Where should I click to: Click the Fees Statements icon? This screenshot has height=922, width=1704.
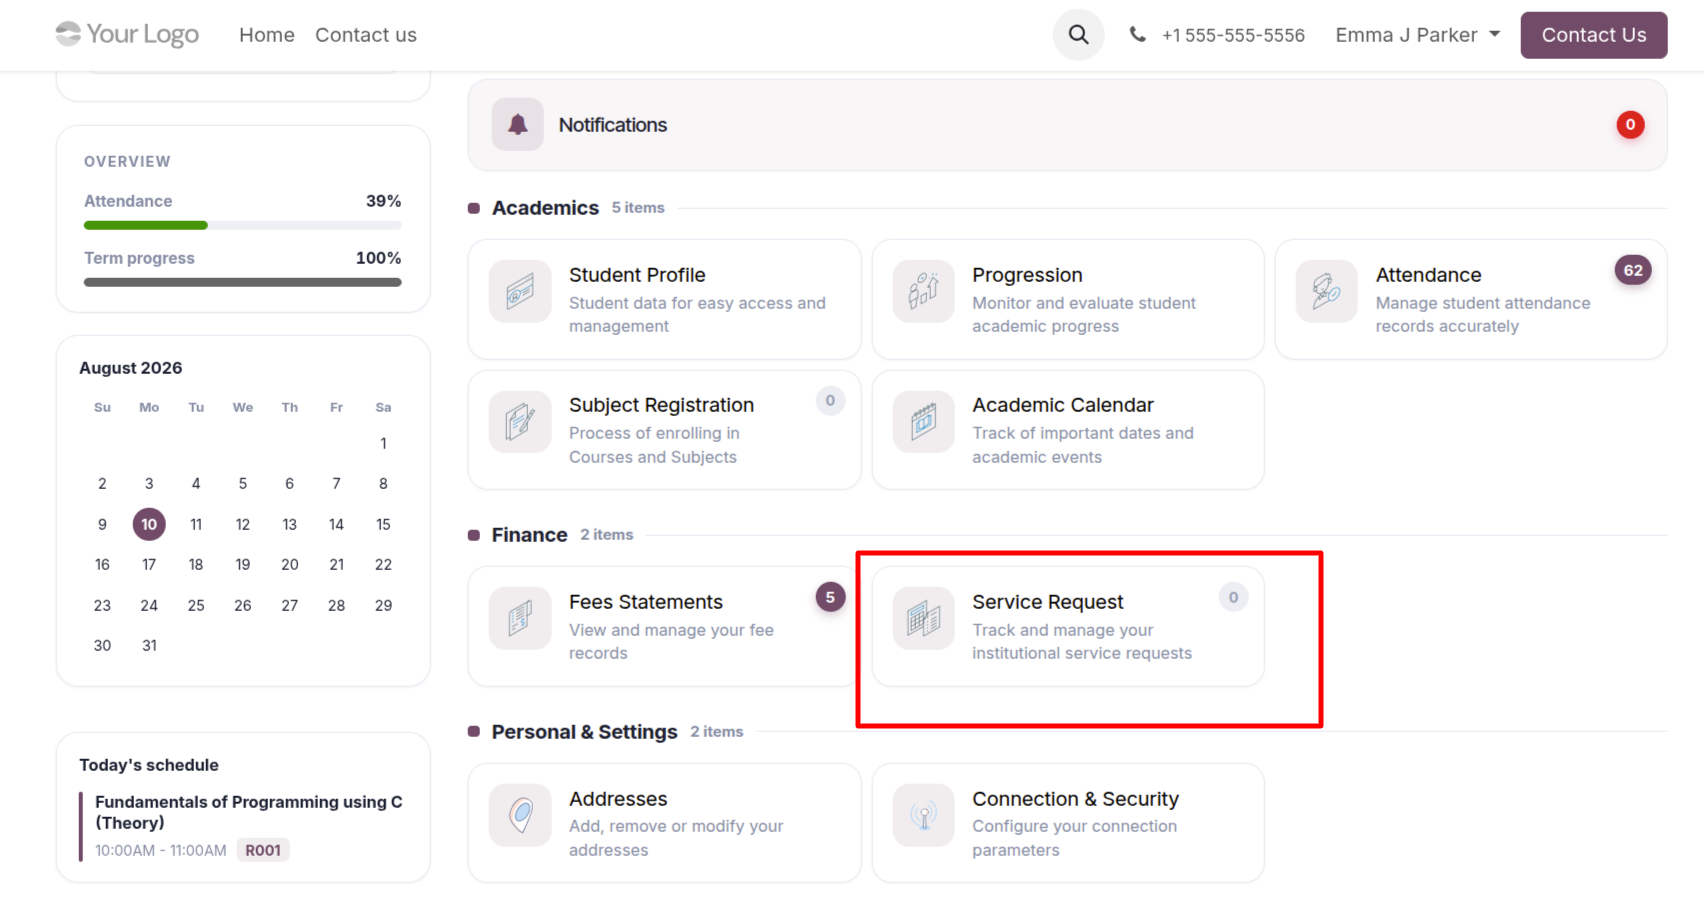(x=520, y=618)
